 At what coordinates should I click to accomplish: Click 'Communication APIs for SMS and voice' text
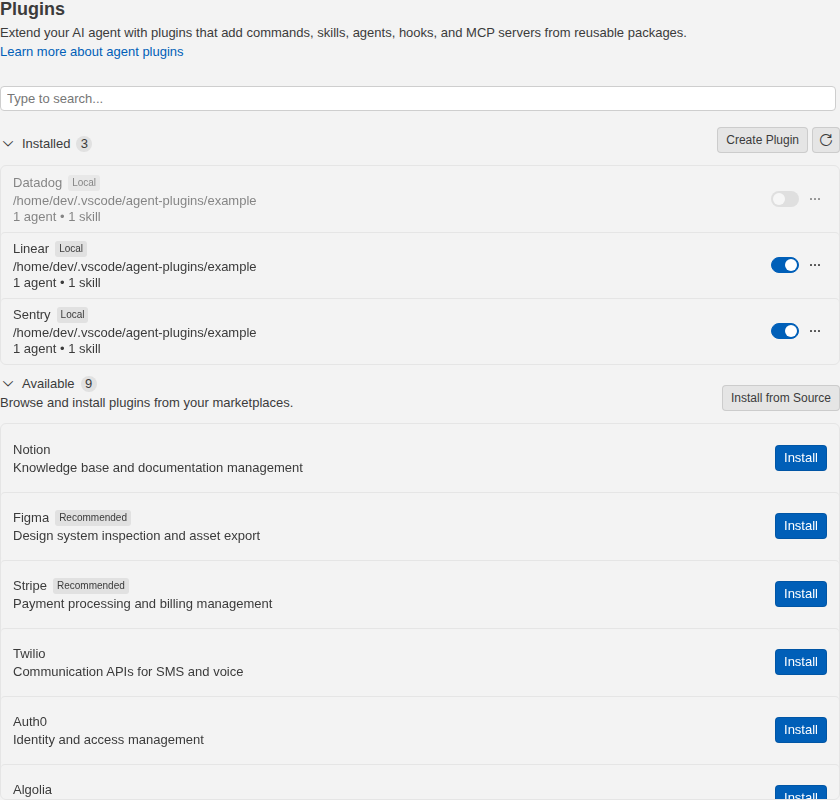128,672
